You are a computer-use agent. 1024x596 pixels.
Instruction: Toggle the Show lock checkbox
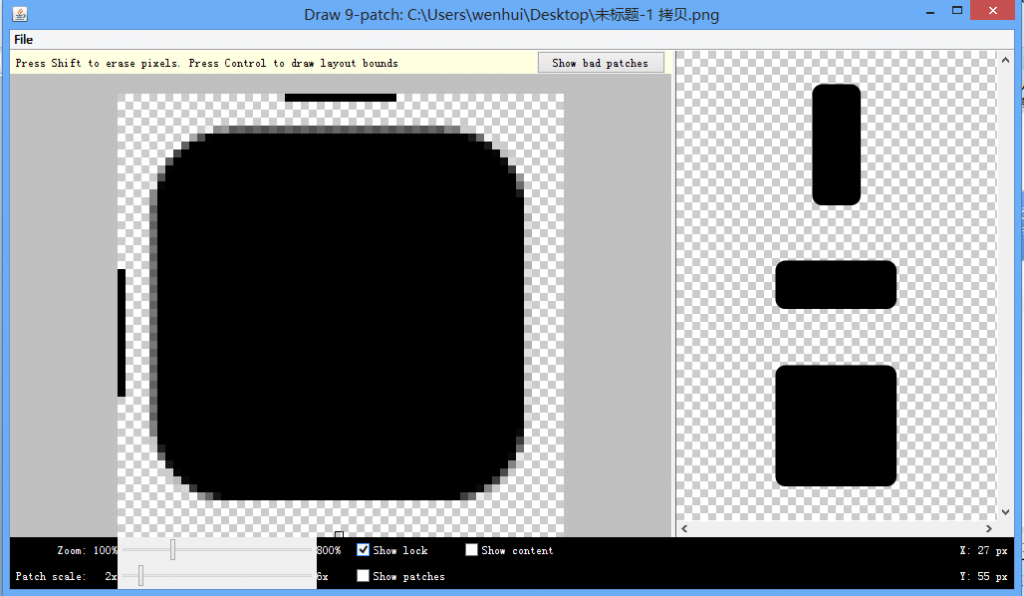363,550
